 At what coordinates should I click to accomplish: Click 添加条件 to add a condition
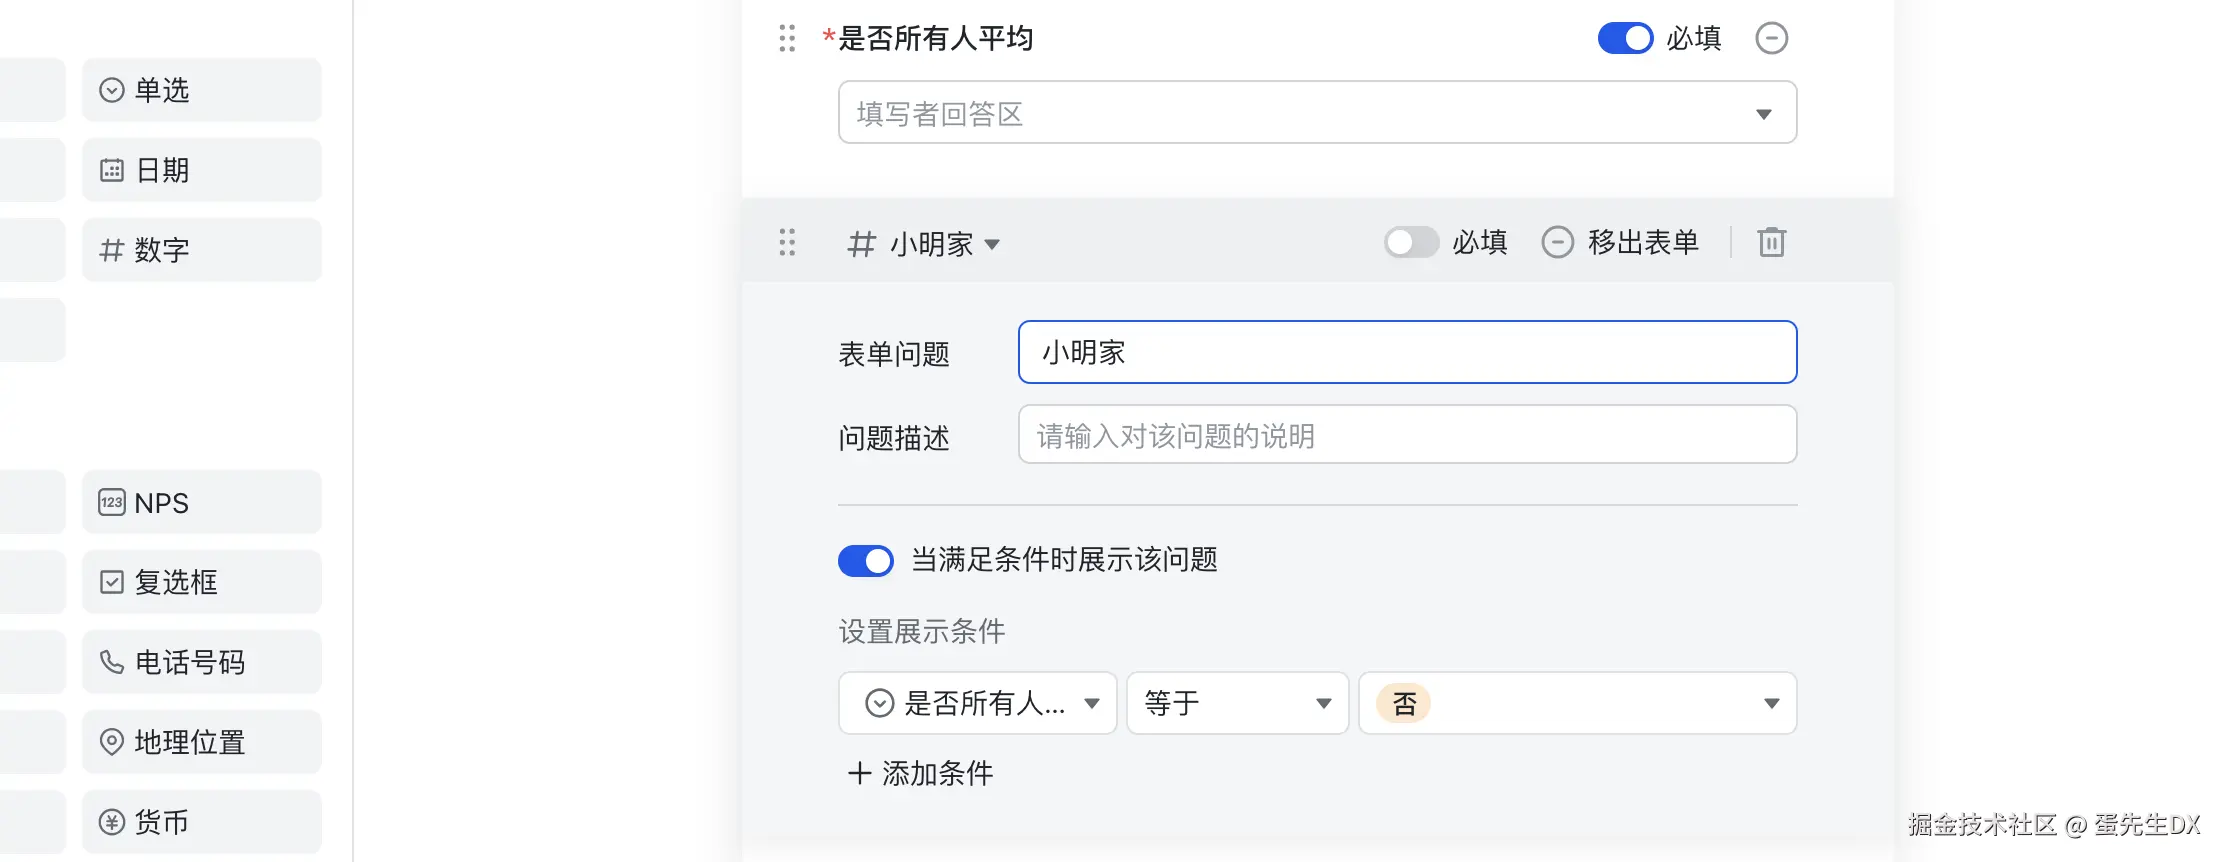(x=921, y=773)
